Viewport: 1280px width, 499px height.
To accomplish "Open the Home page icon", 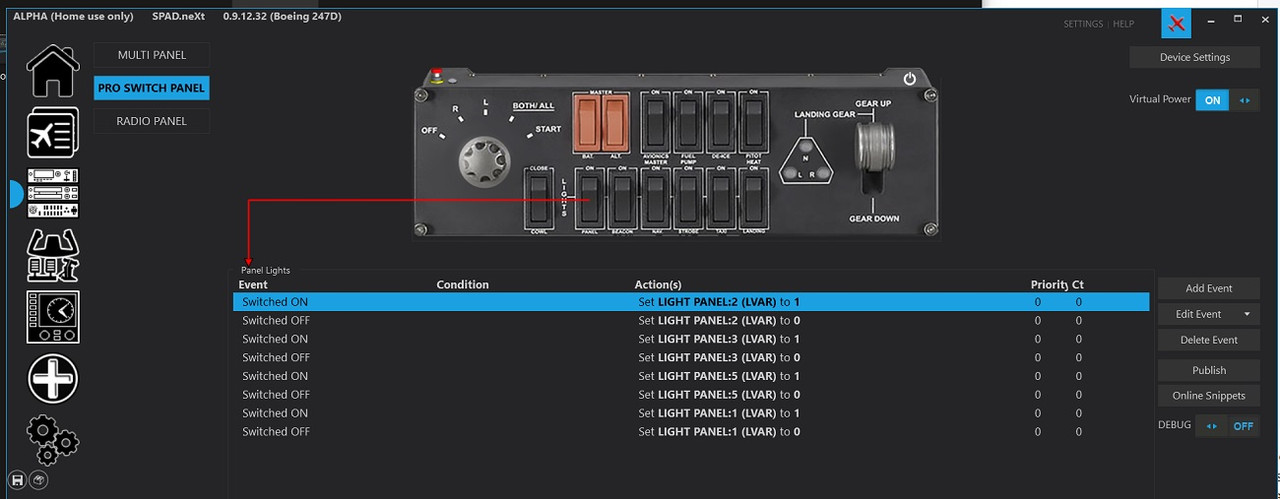I will [52, 71].
